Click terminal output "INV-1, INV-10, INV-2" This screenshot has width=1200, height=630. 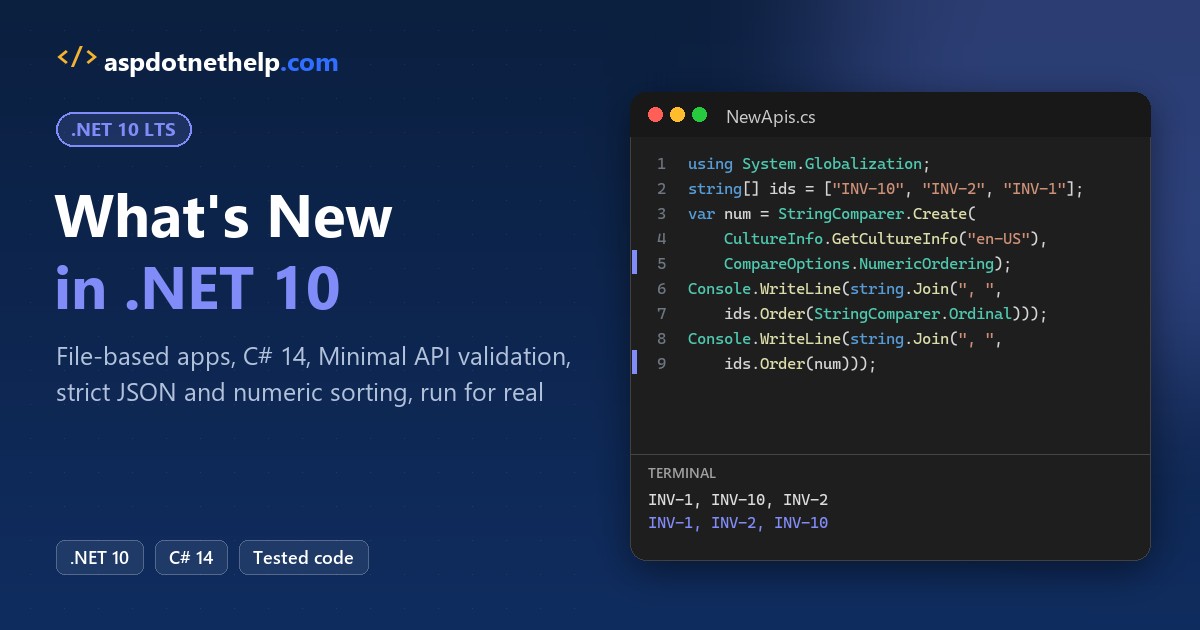(738, 500)
